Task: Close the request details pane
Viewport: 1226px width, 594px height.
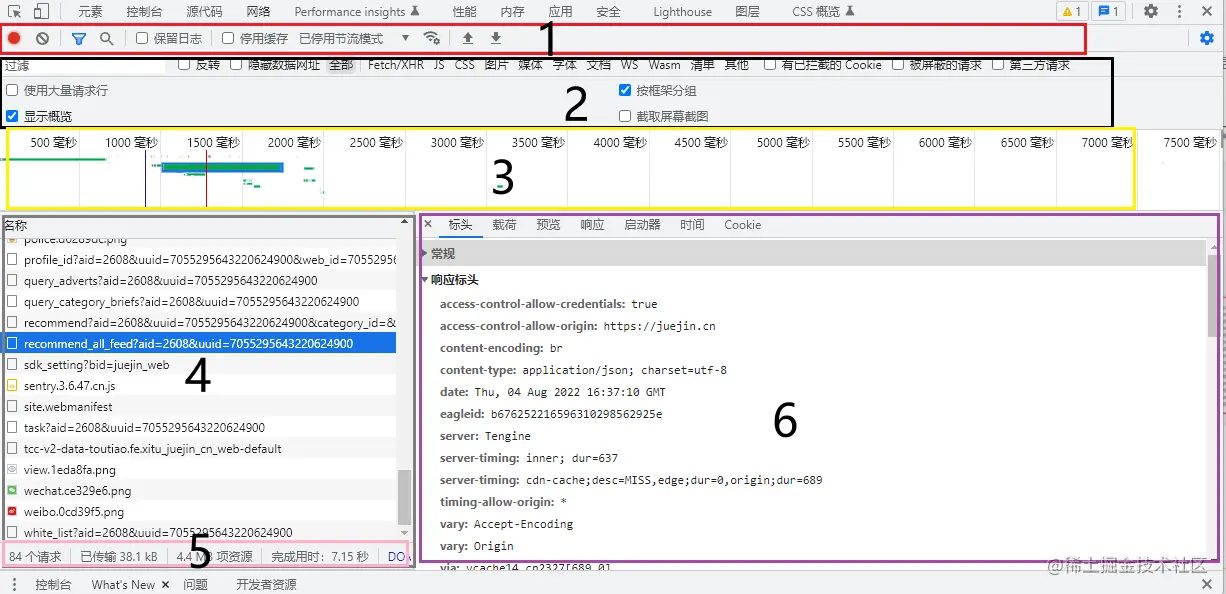Action: (428, 225)
